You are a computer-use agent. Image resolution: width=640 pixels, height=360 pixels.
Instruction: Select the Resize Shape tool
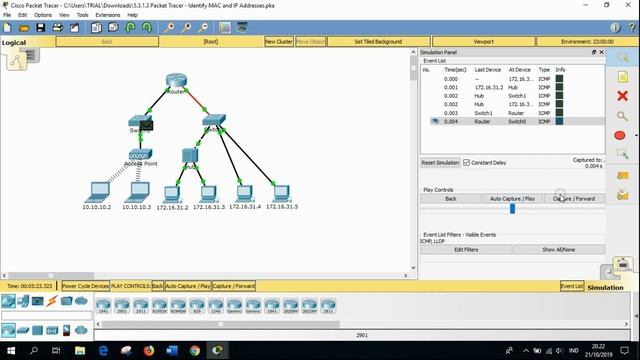pos(622,154)
